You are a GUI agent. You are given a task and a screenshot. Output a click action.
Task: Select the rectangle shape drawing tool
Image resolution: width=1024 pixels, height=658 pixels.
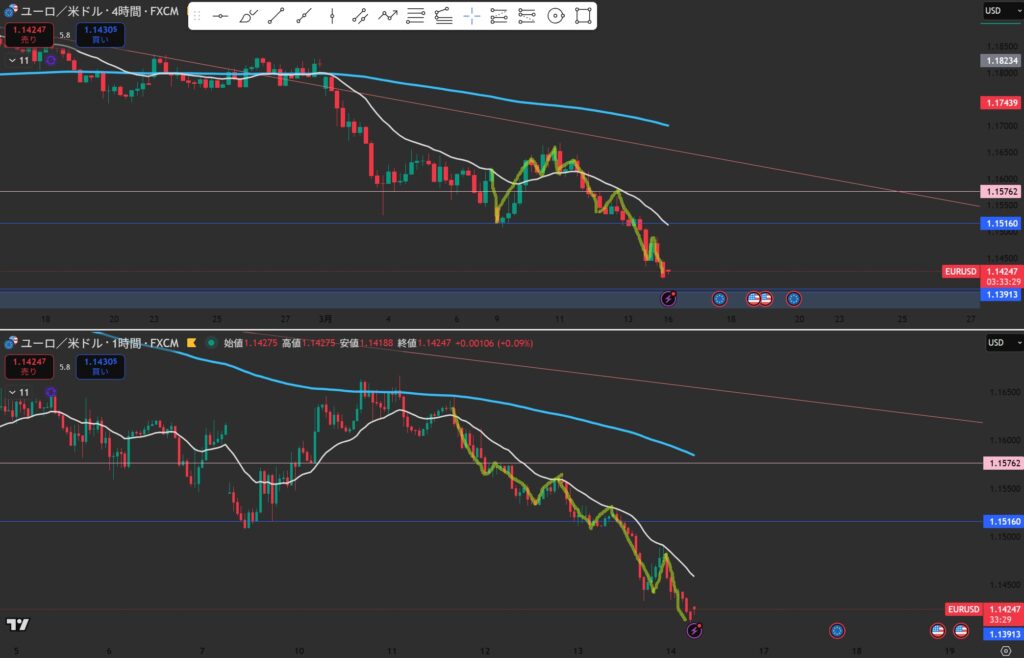584,16
